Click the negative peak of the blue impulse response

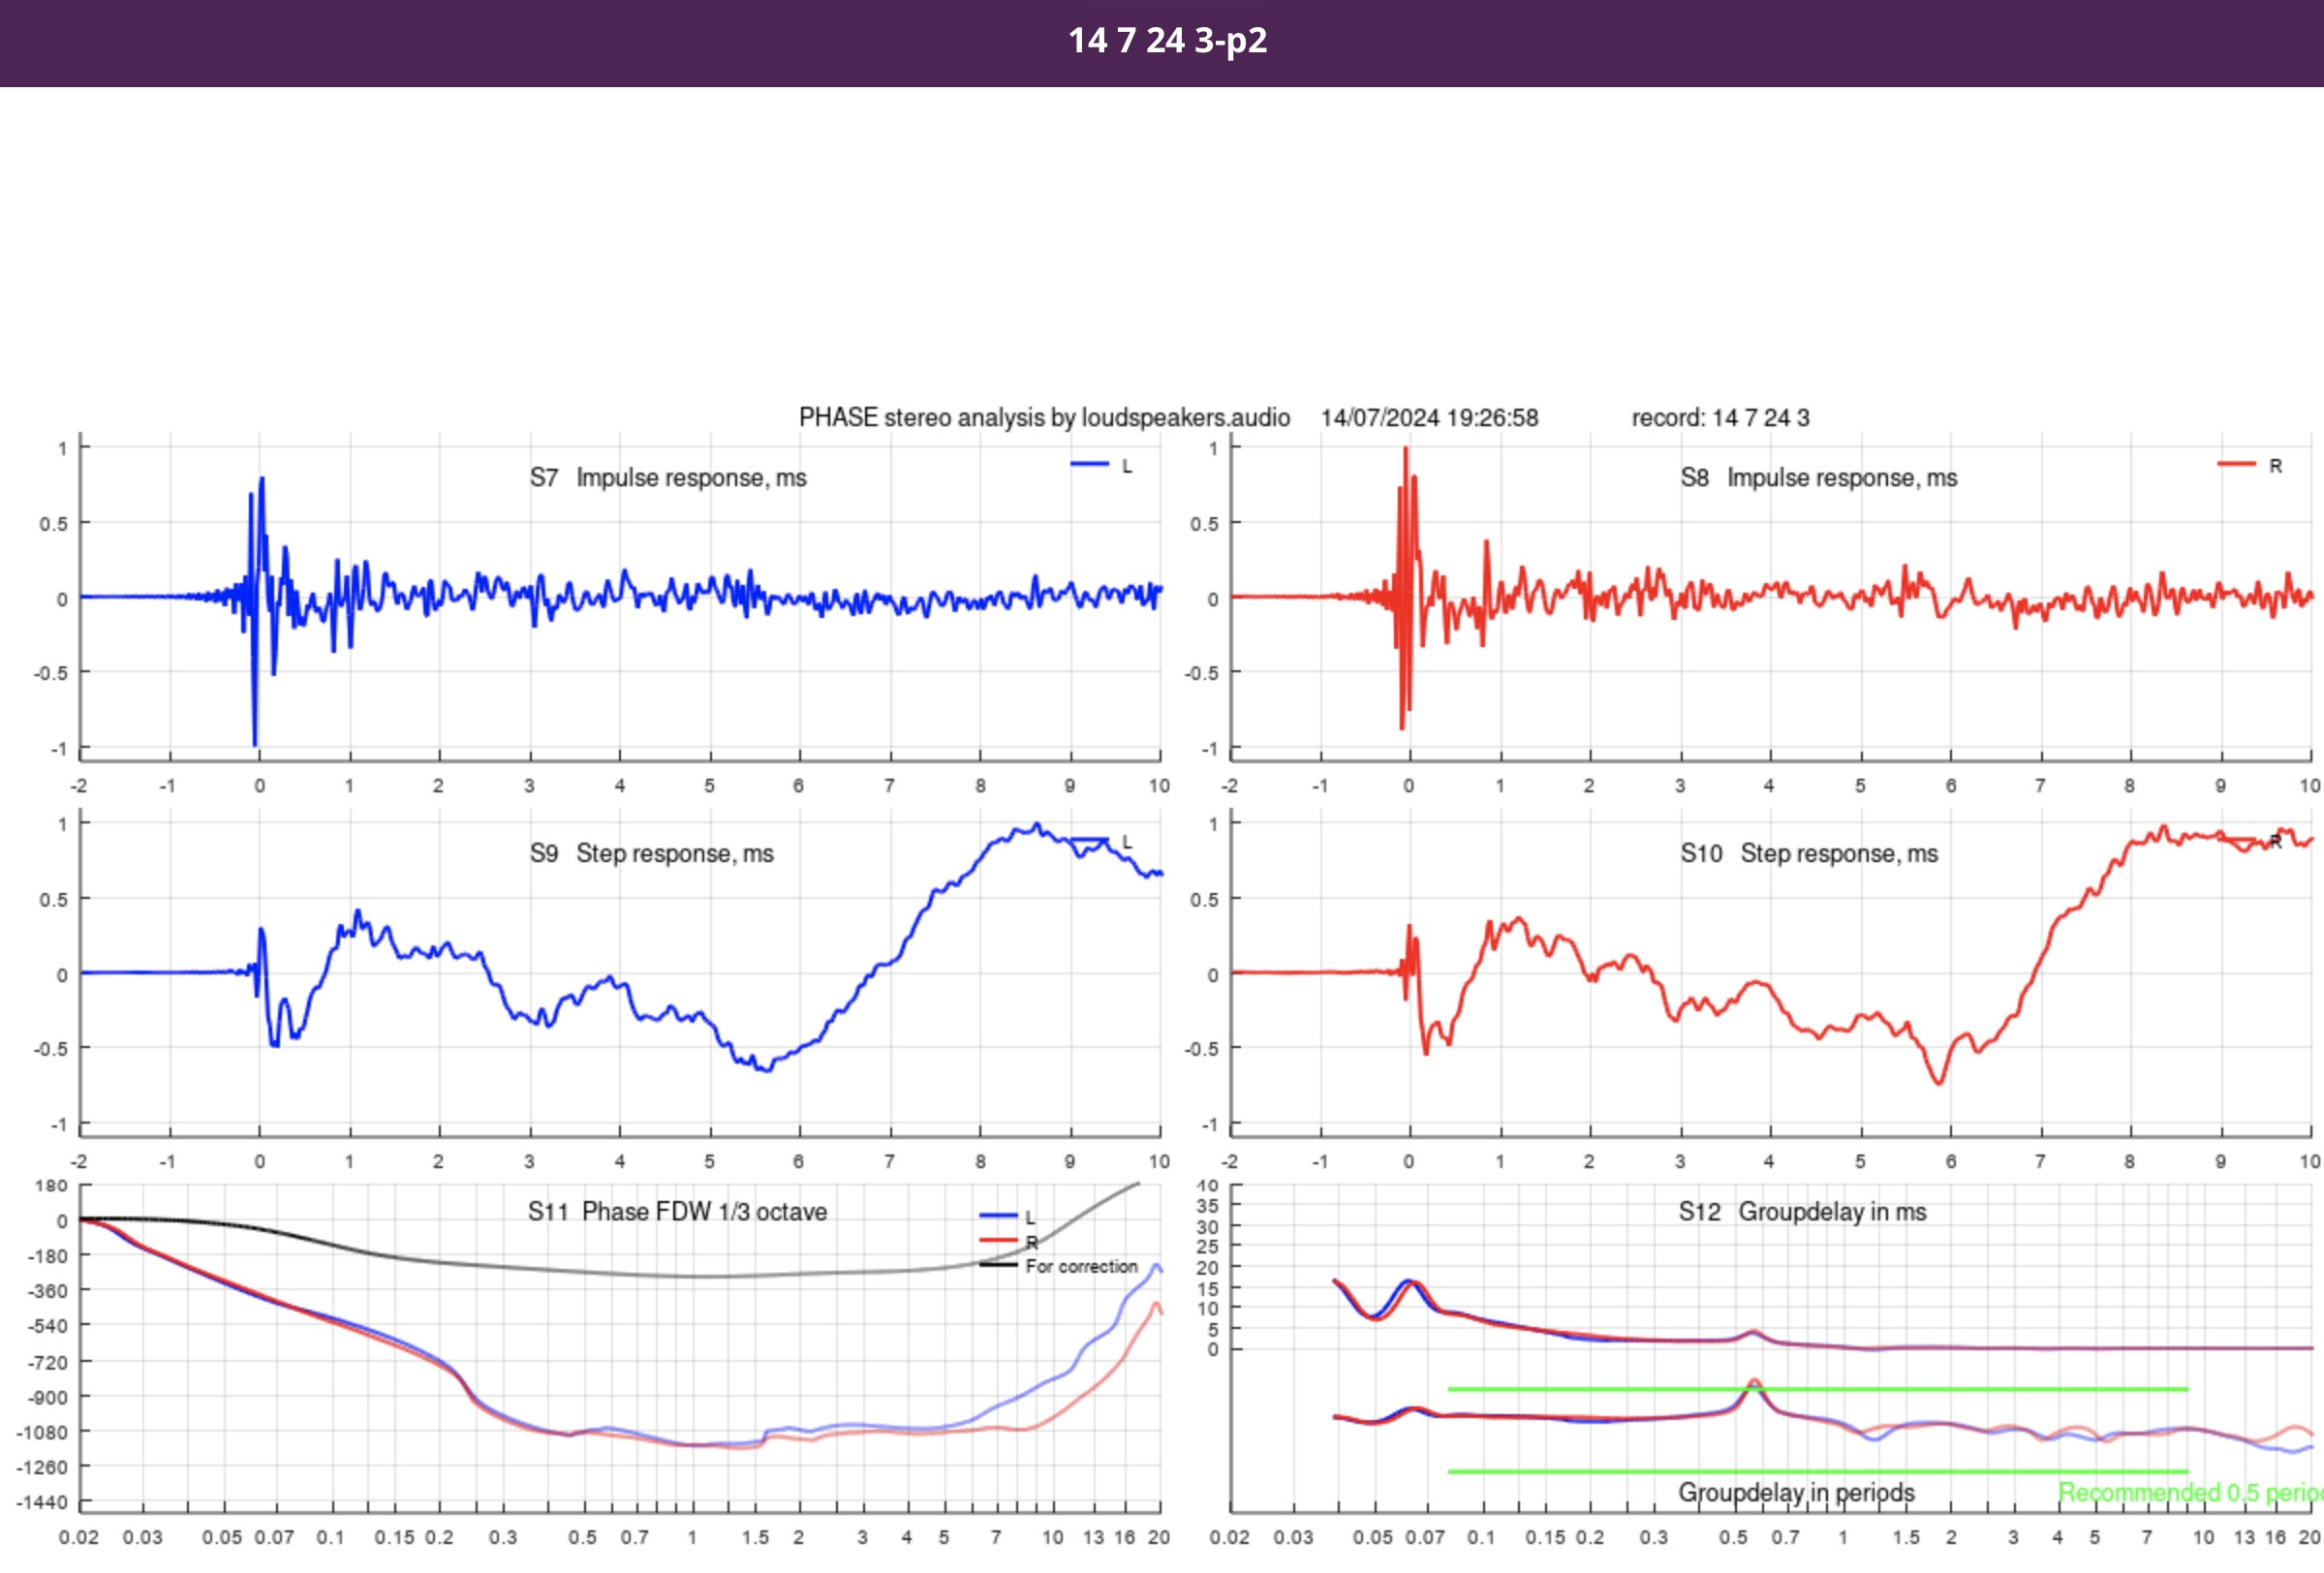coord(254,742)
